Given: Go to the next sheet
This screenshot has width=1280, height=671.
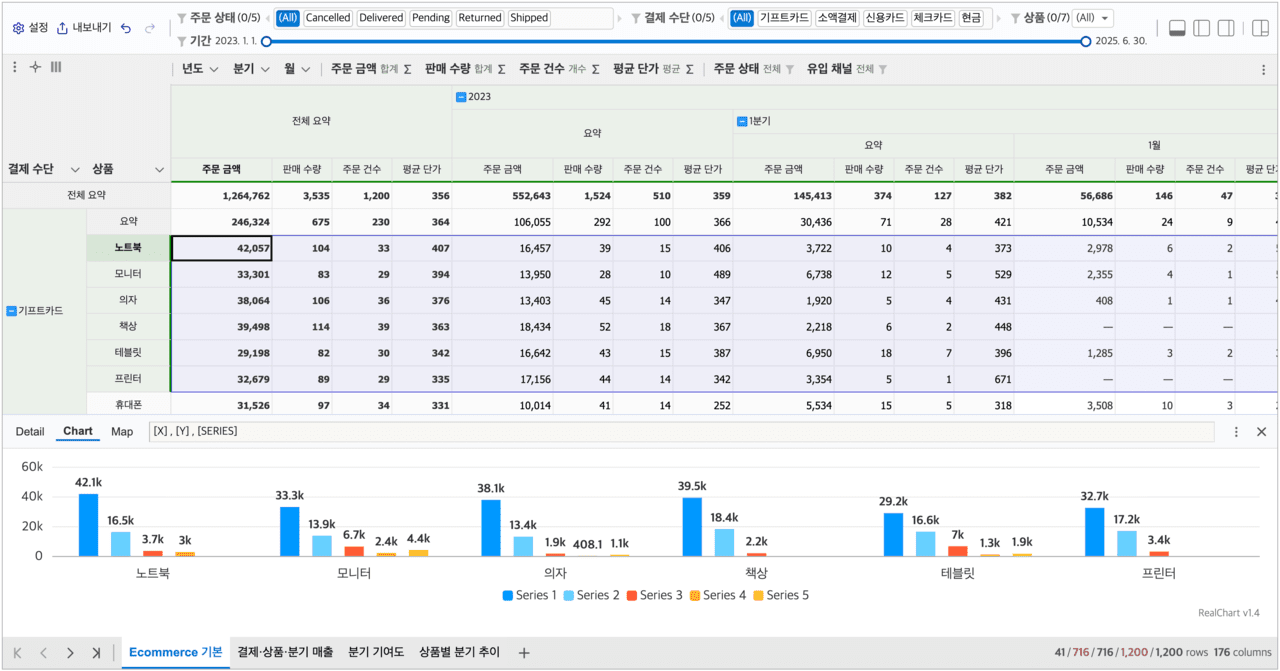Looking at the screenshot, I should 70,653.
